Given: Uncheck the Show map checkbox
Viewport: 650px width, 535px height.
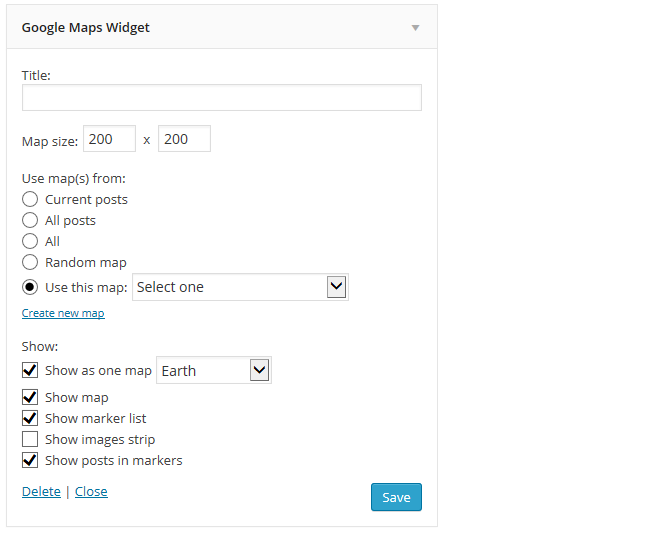Looking at the screenshot, I should [x=30, y=397].
